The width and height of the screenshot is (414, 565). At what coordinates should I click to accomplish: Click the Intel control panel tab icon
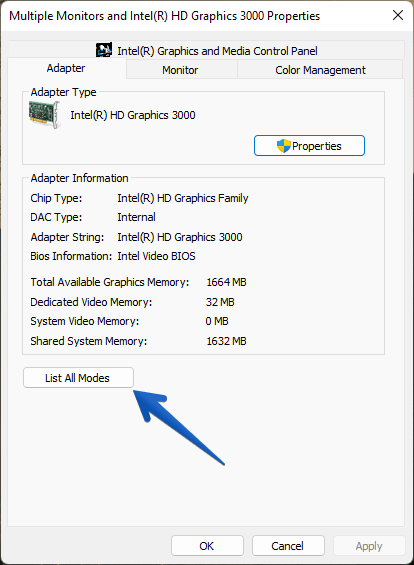[x=104, y=50]
